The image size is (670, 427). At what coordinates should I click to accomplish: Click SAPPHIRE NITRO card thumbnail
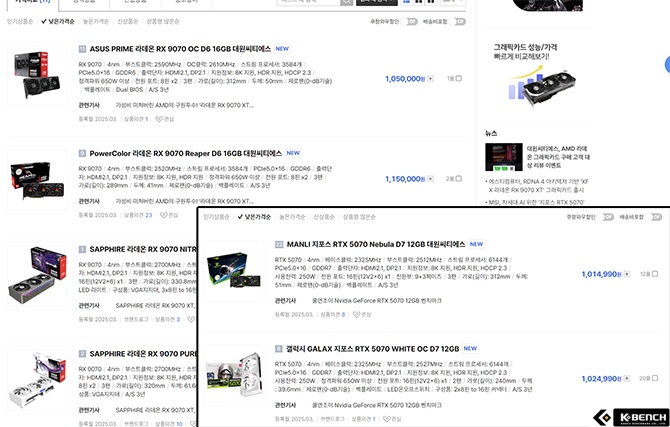pos(37,276)
